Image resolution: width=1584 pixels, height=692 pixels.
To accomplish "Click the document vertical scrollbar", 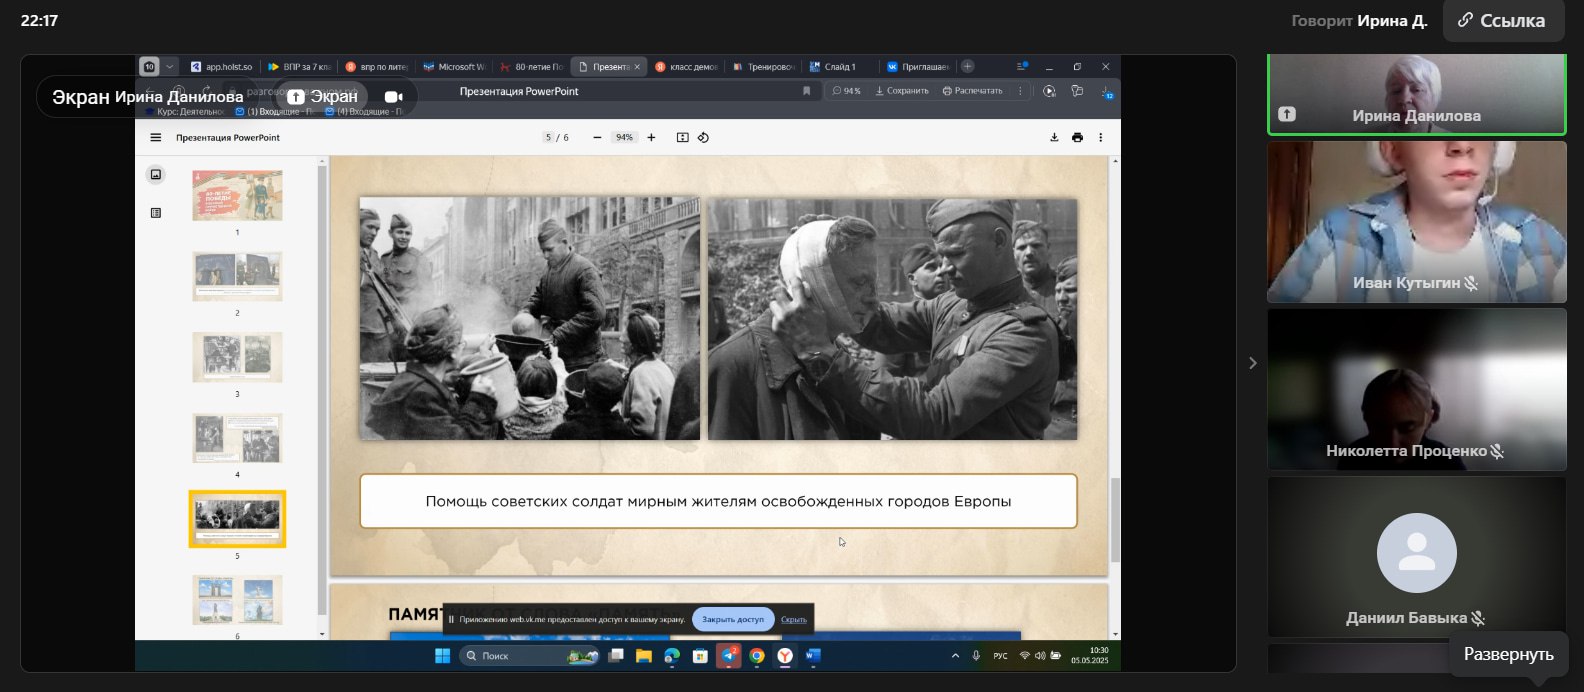I will point(1115,520).
